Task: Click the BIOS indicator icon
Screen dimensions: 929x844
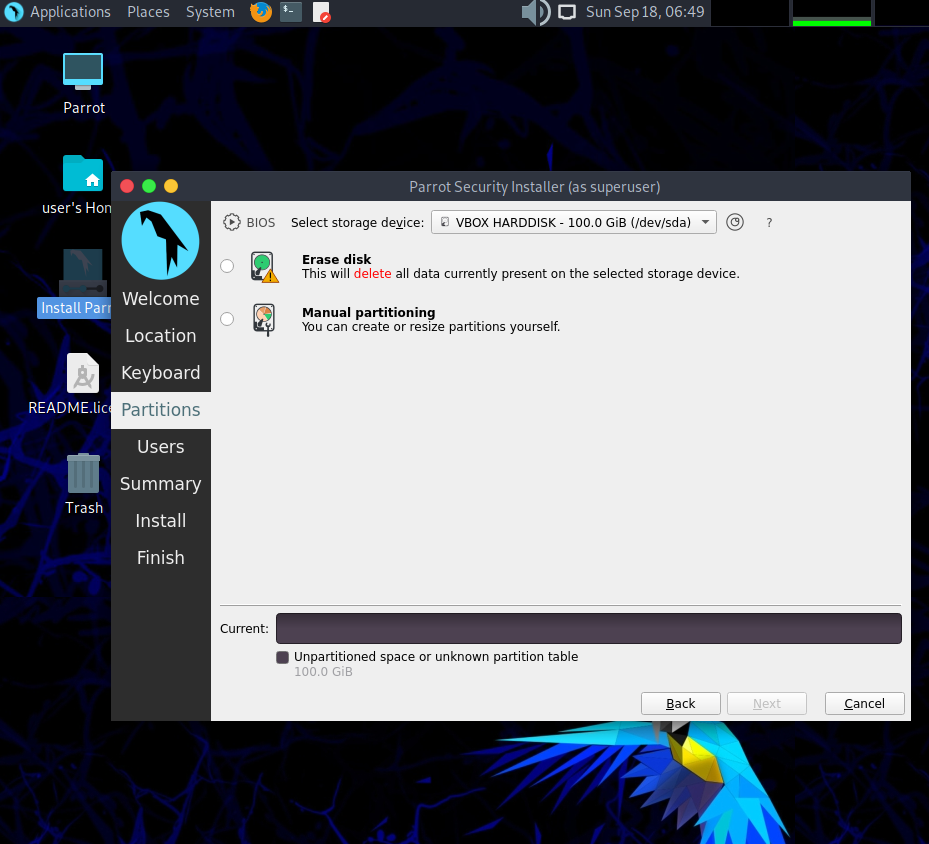Action: coord(231,222)
